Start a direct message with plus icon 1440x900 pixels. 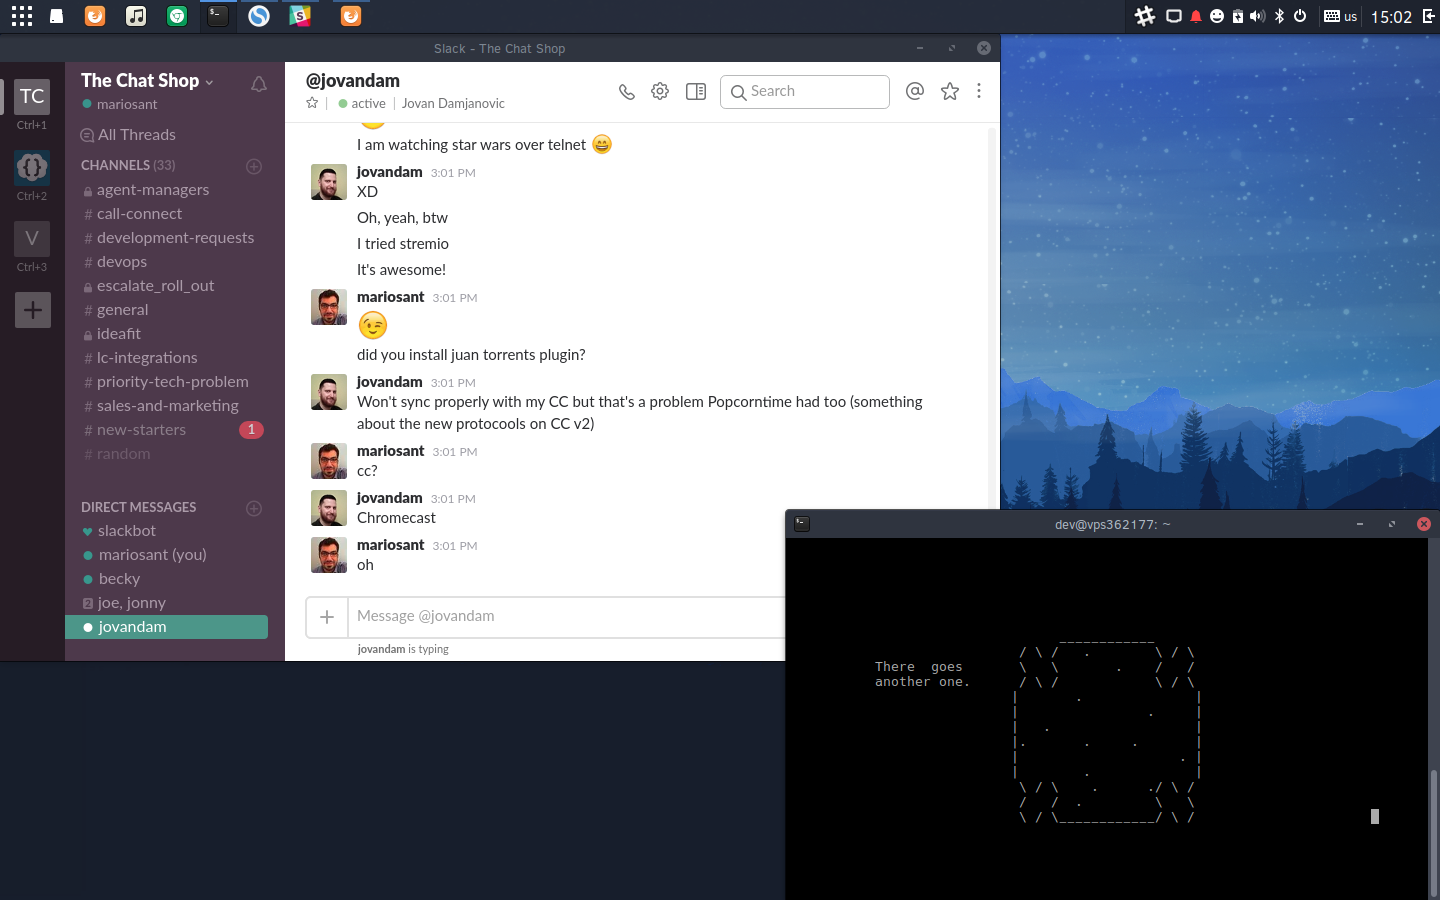(254, 508)
